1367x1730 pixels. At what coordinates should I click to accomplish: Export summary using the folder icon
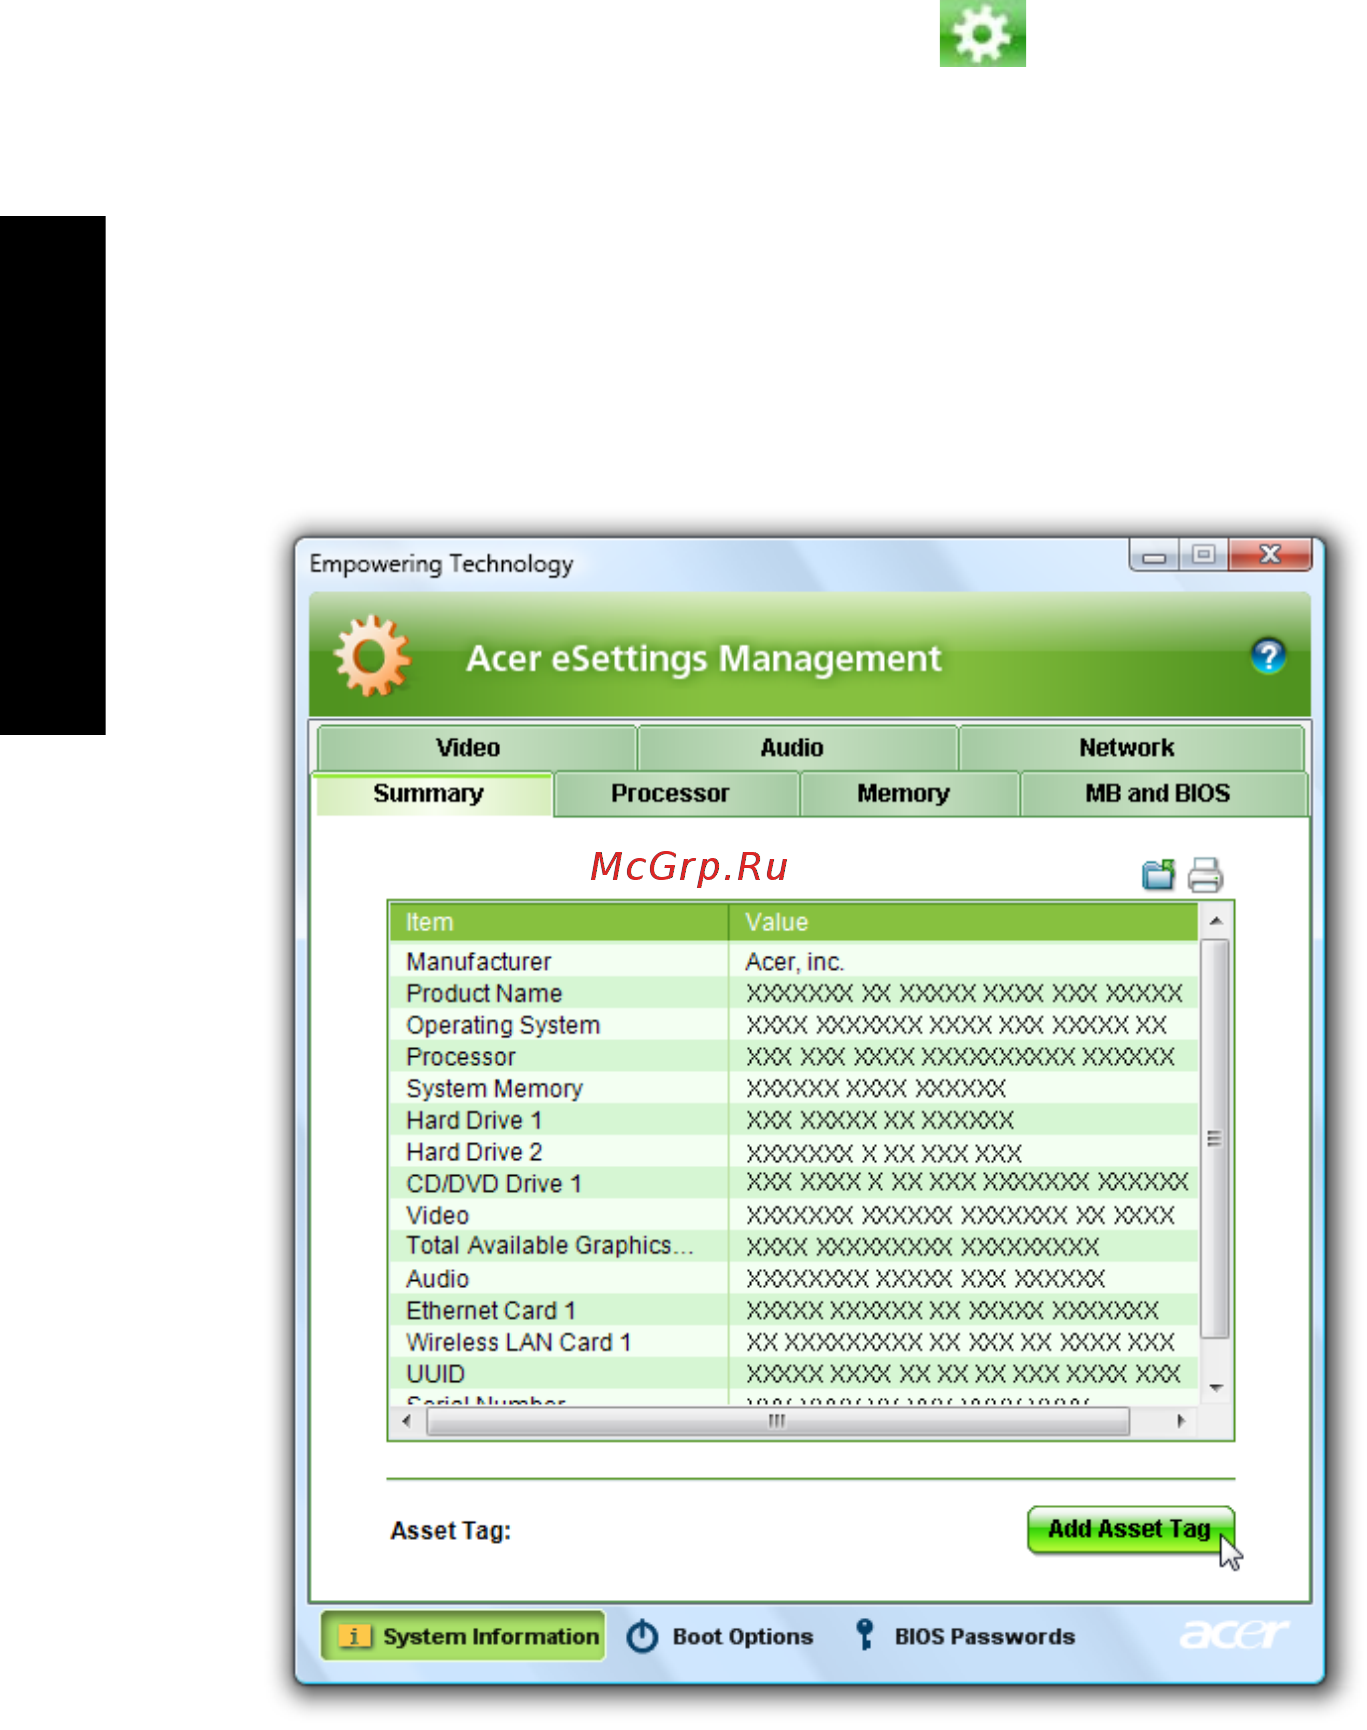tap(1159, 875)
